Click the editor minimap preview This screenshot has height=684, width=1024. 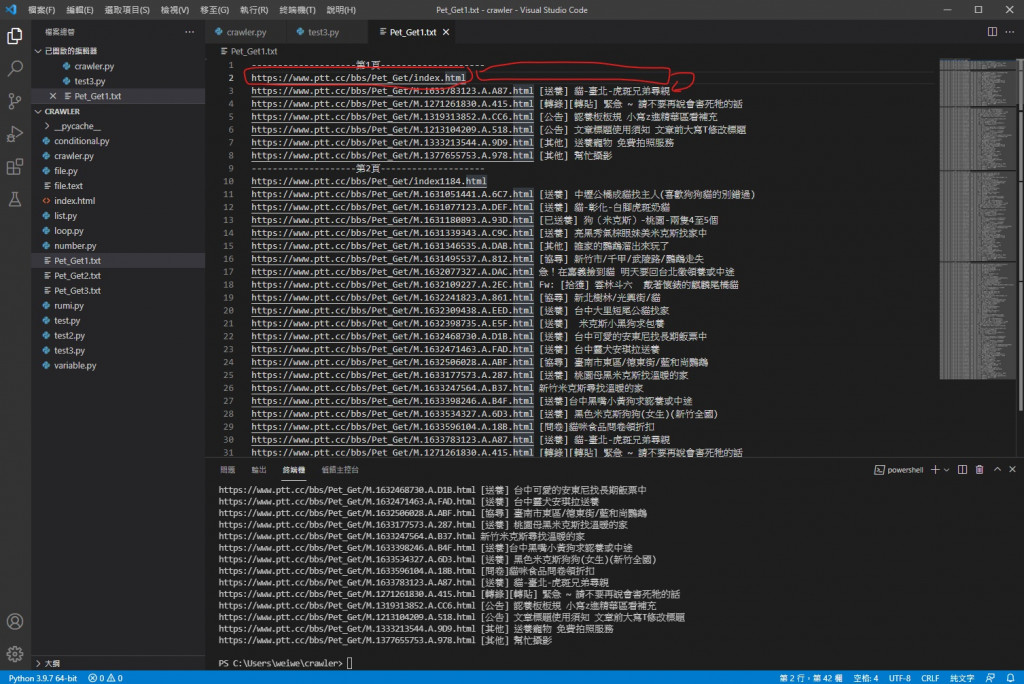click(977, 219)
